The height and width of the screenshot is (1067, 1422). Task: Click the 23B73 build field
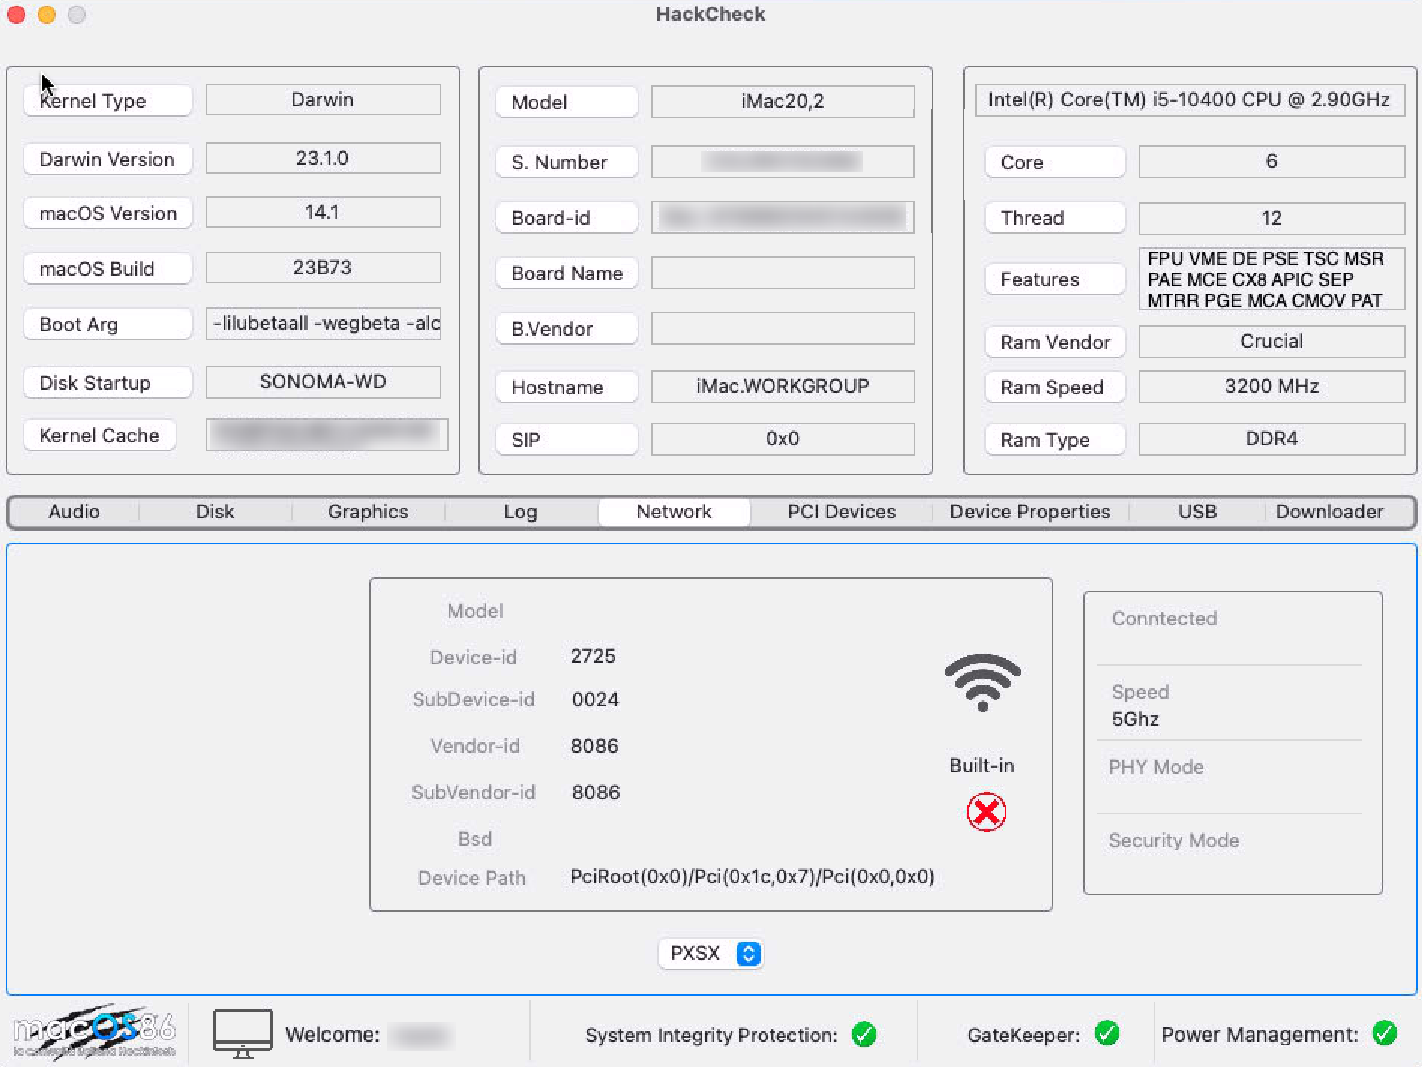pyautogui.click(x=323, y=267)
